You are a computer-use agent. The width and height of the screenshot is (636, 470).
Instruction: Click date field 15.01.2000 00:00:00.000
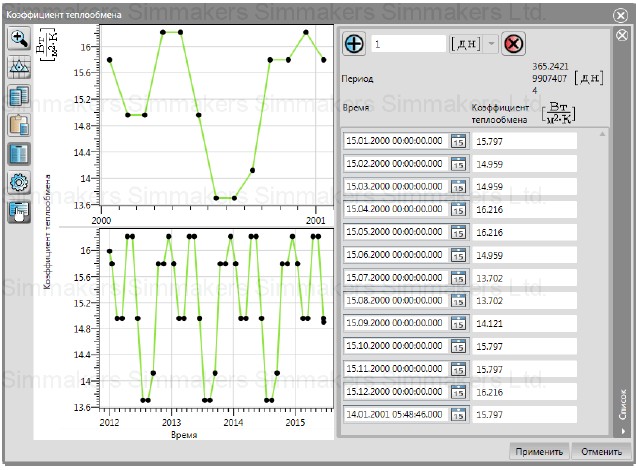click(396, 141)
